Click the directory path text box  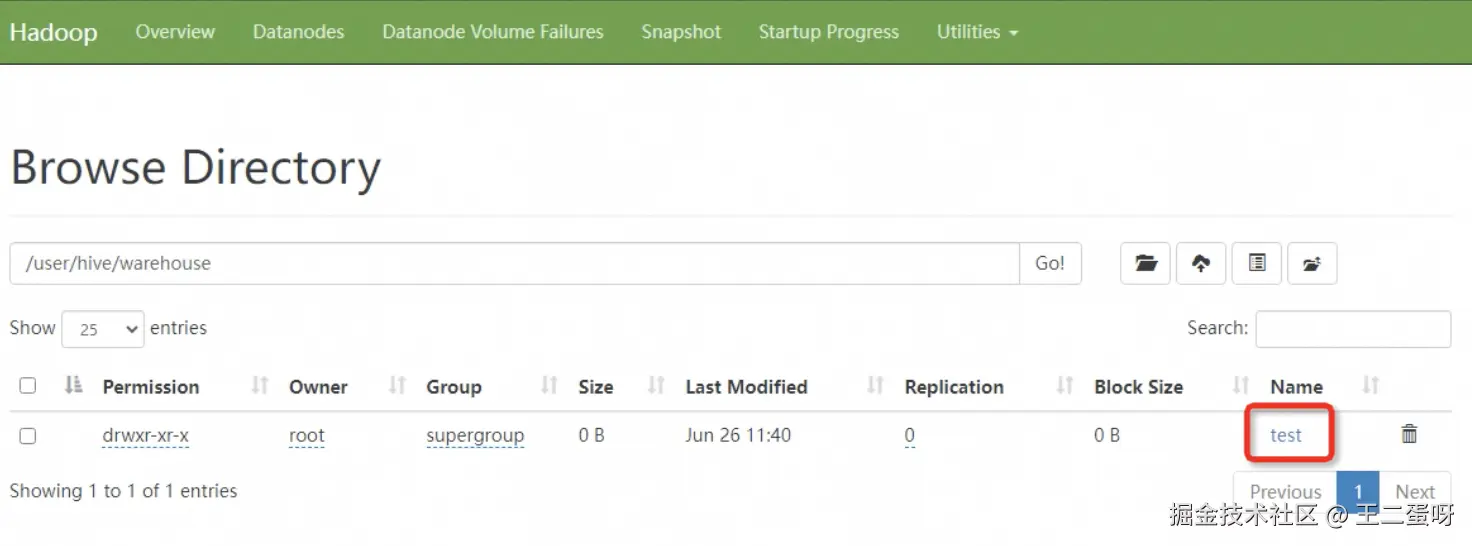514,264
